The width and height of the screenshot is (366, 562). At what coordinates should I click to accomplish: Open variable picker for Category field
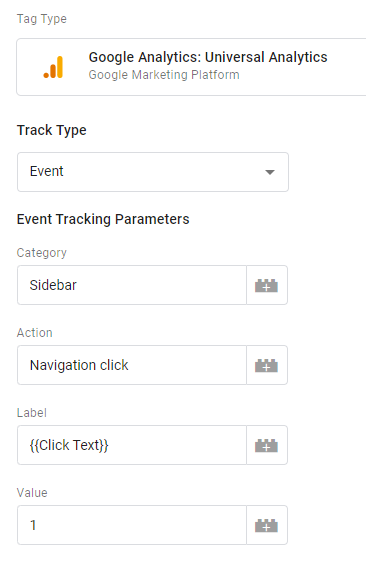coord(267,285)
